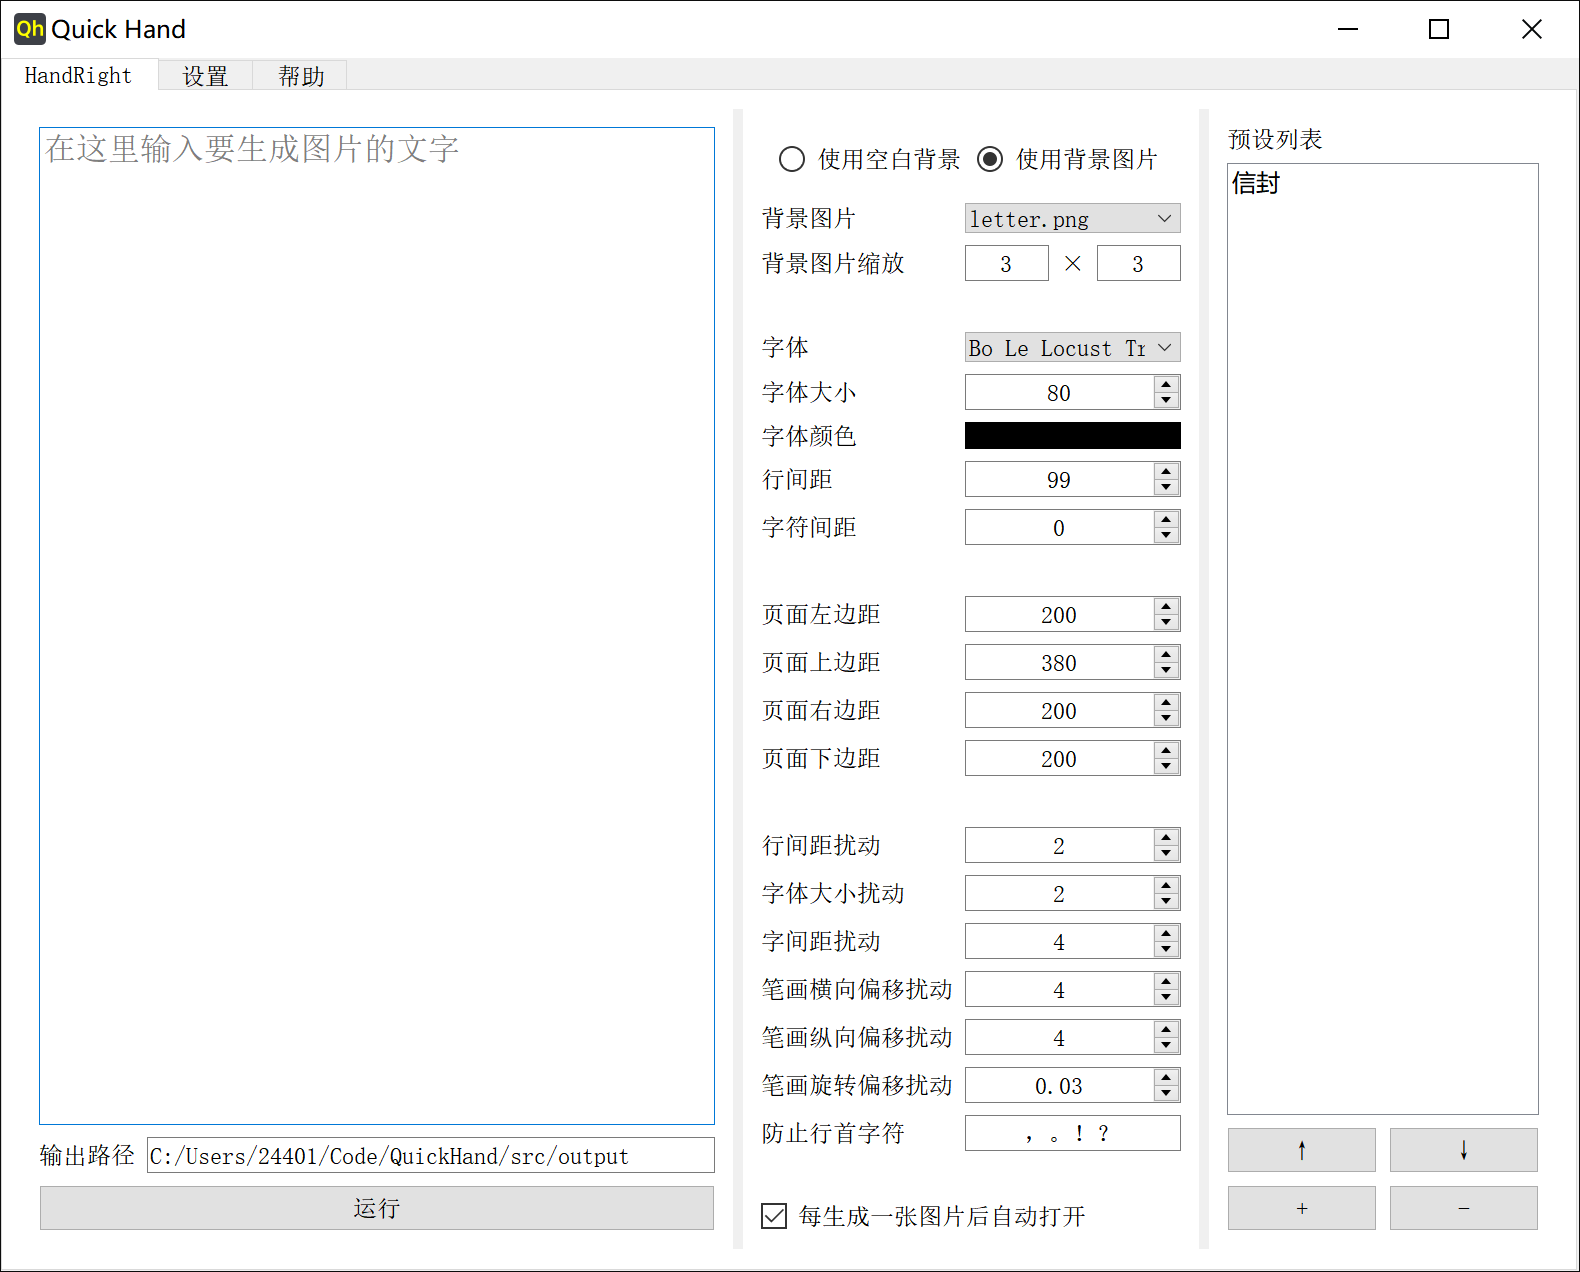Click the 页面上边距 value field showing 380

click(x=1059, y=662)
